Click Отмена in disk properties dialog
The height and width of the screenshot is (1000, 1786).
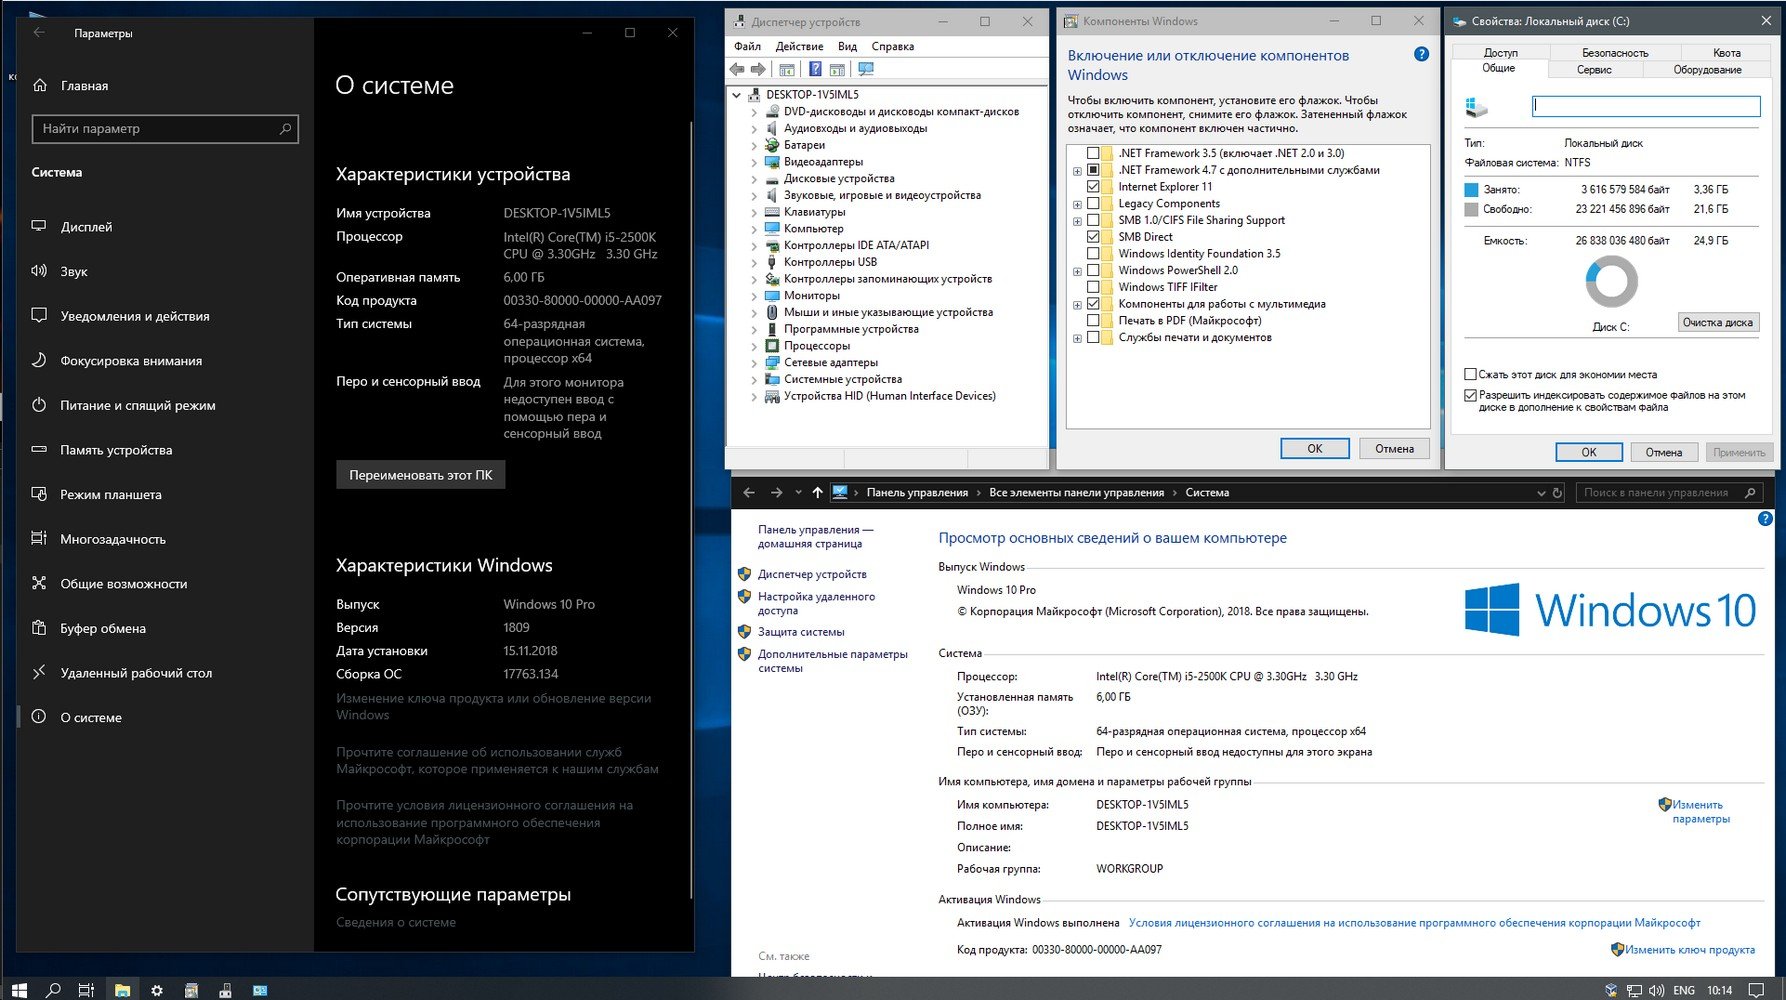[1663, 452]
